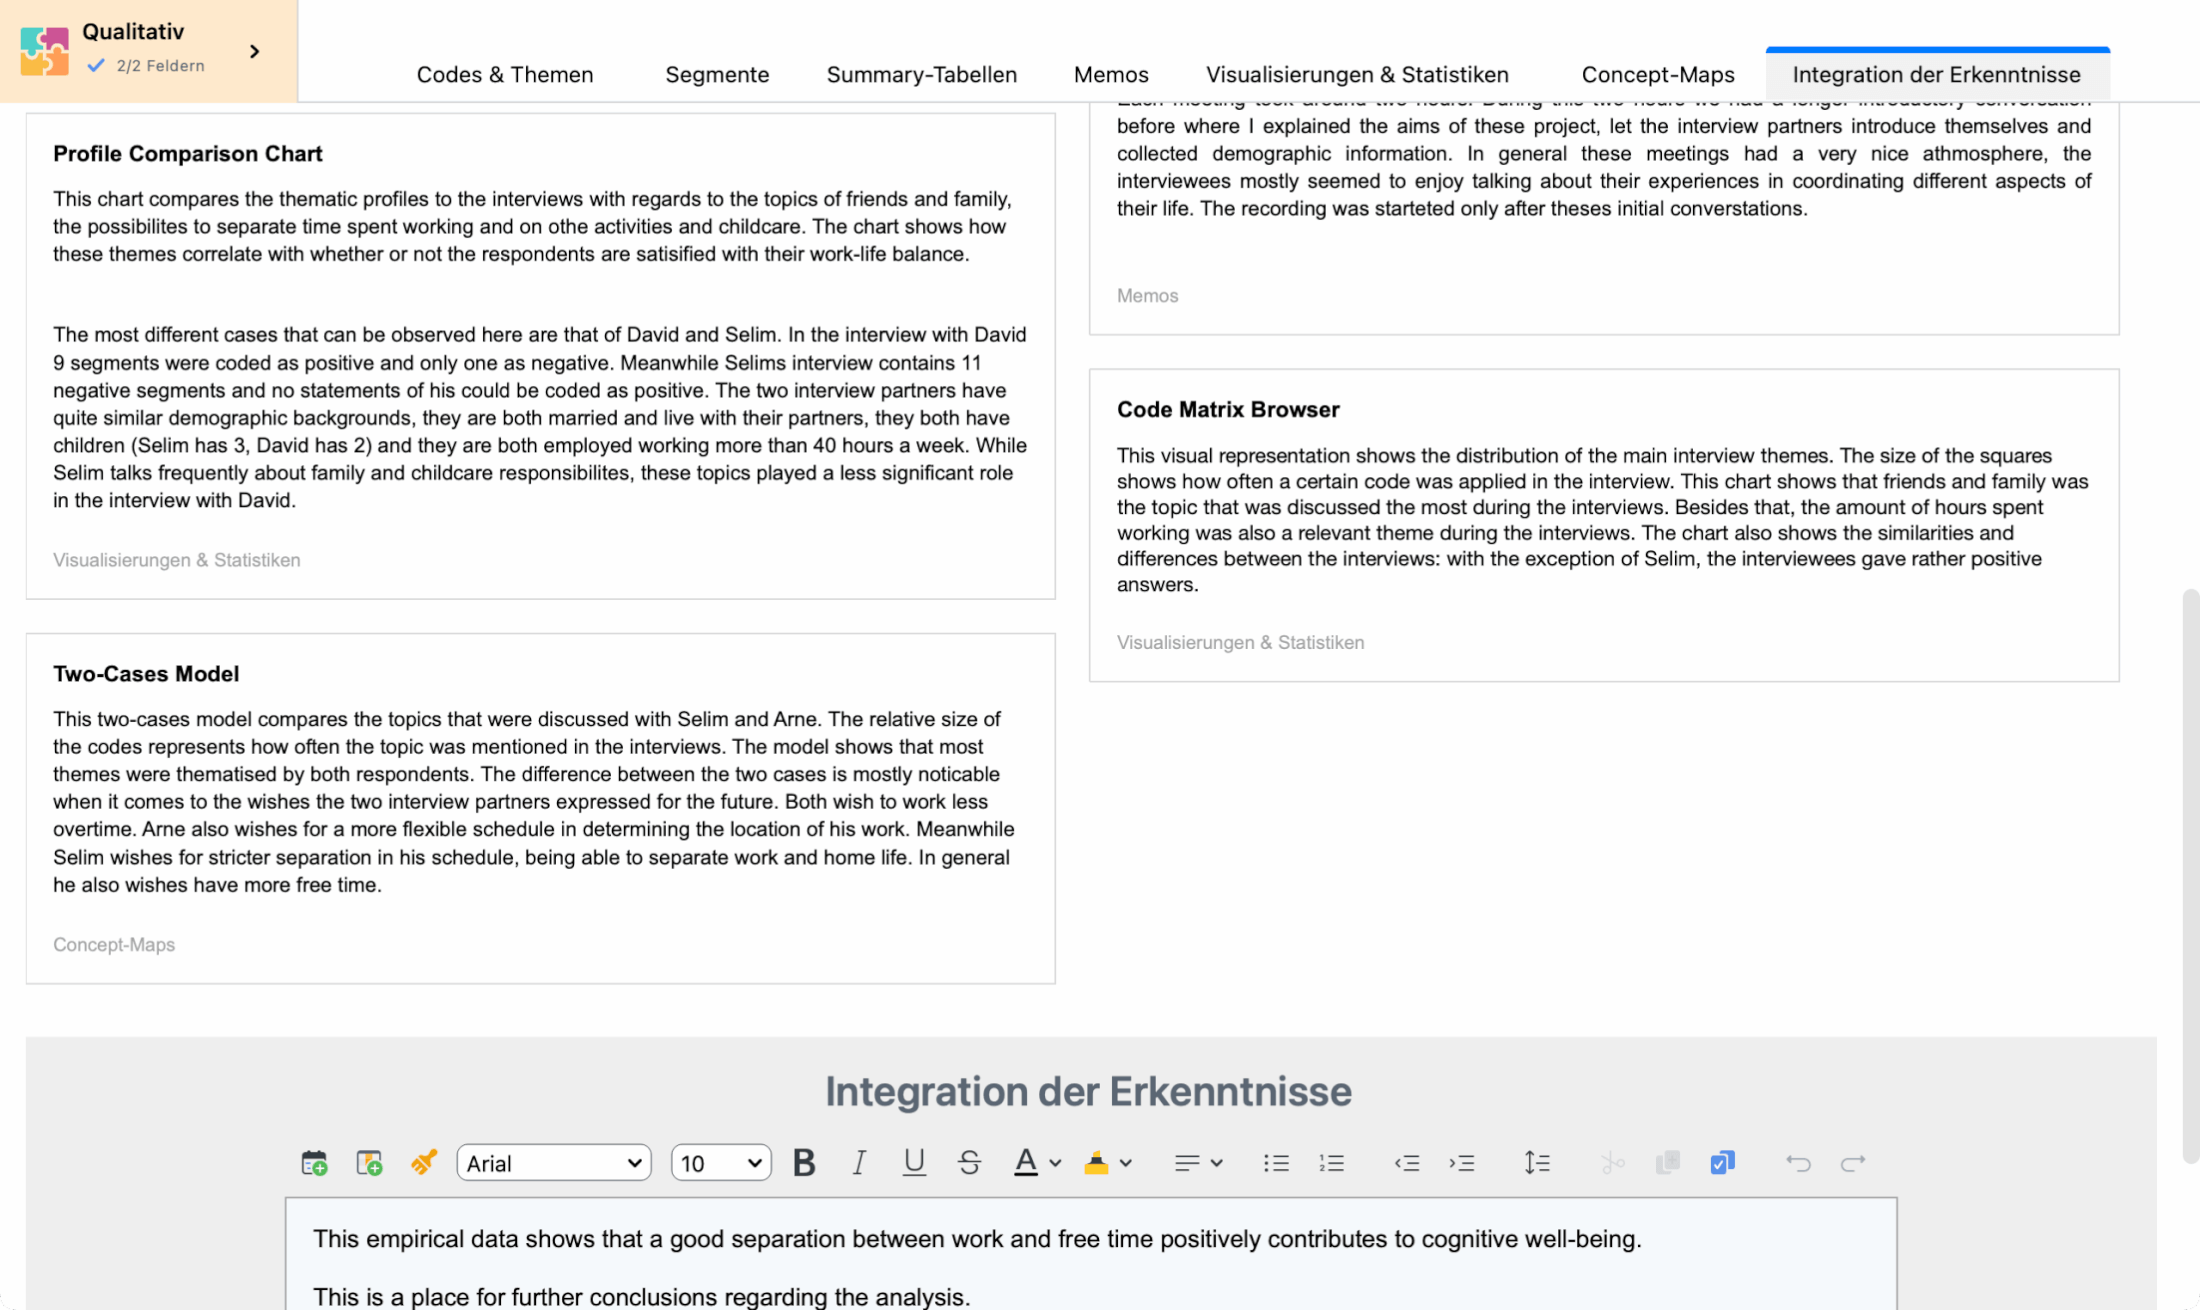Toggle italic formatting
Screen dimensions: 2200x1310
pos(858,1163)
